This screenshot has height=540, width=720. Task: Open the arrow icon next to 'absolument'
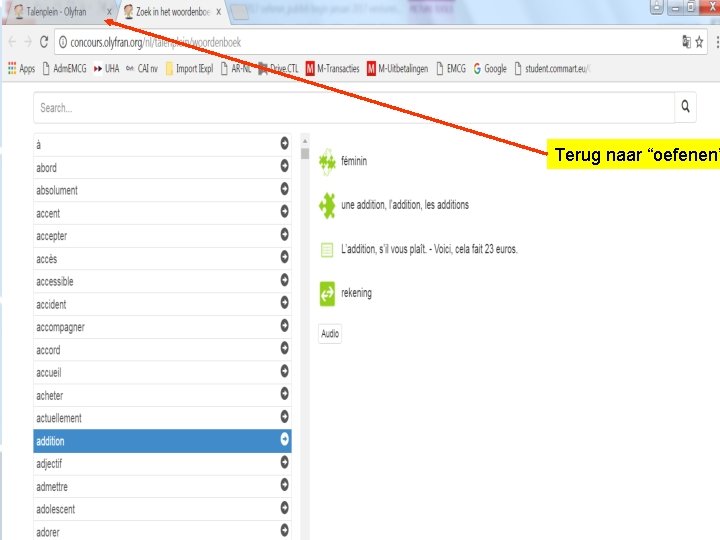(x=284, y=189)
